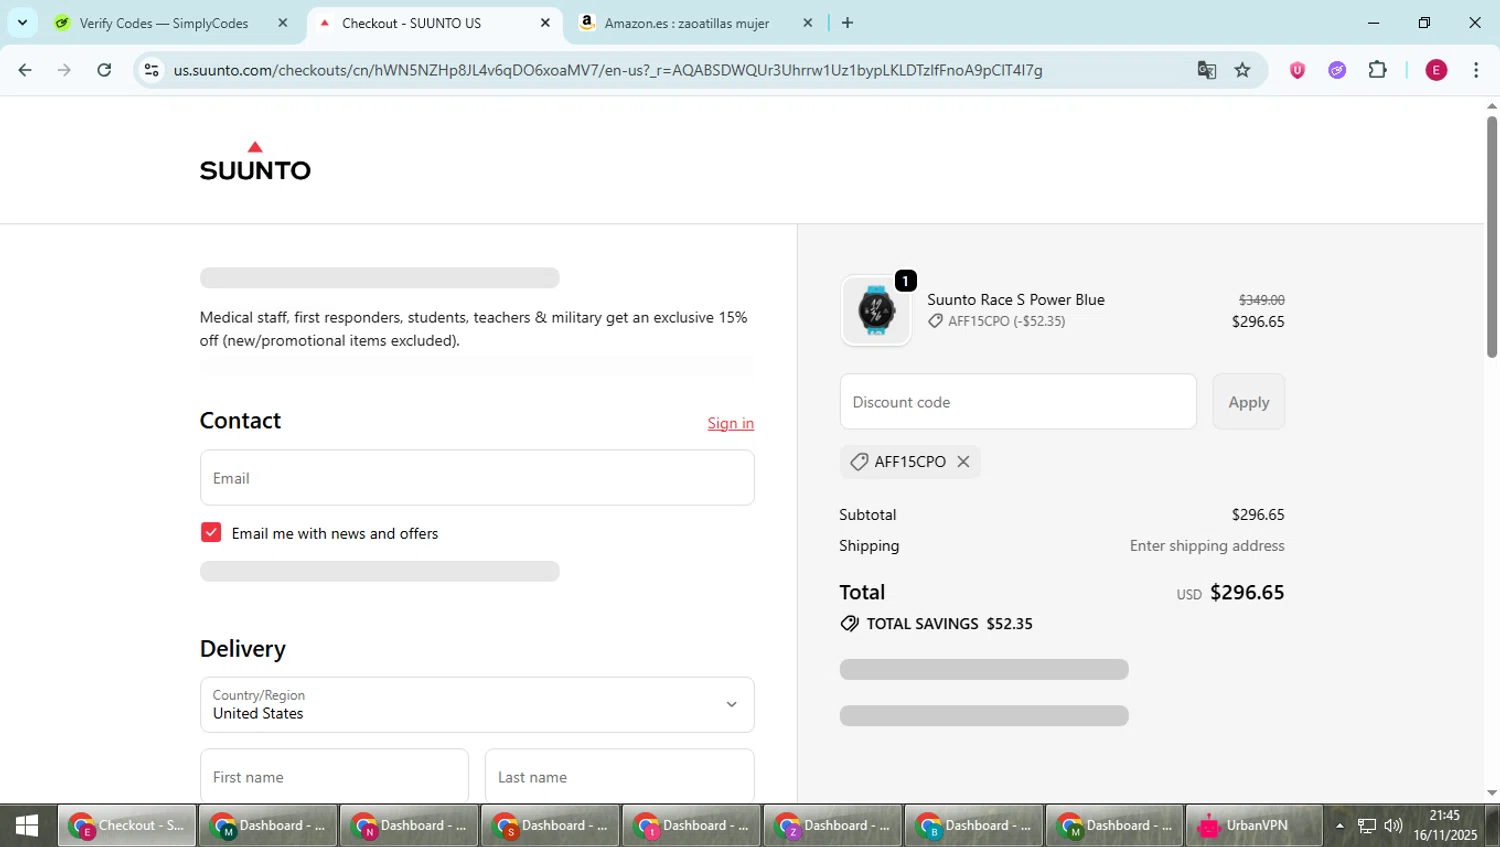The width and height of the screenshot is (1500, 847).
Task: Click the Contact heading
Action: pyautogui.click(x=240, y=420)
